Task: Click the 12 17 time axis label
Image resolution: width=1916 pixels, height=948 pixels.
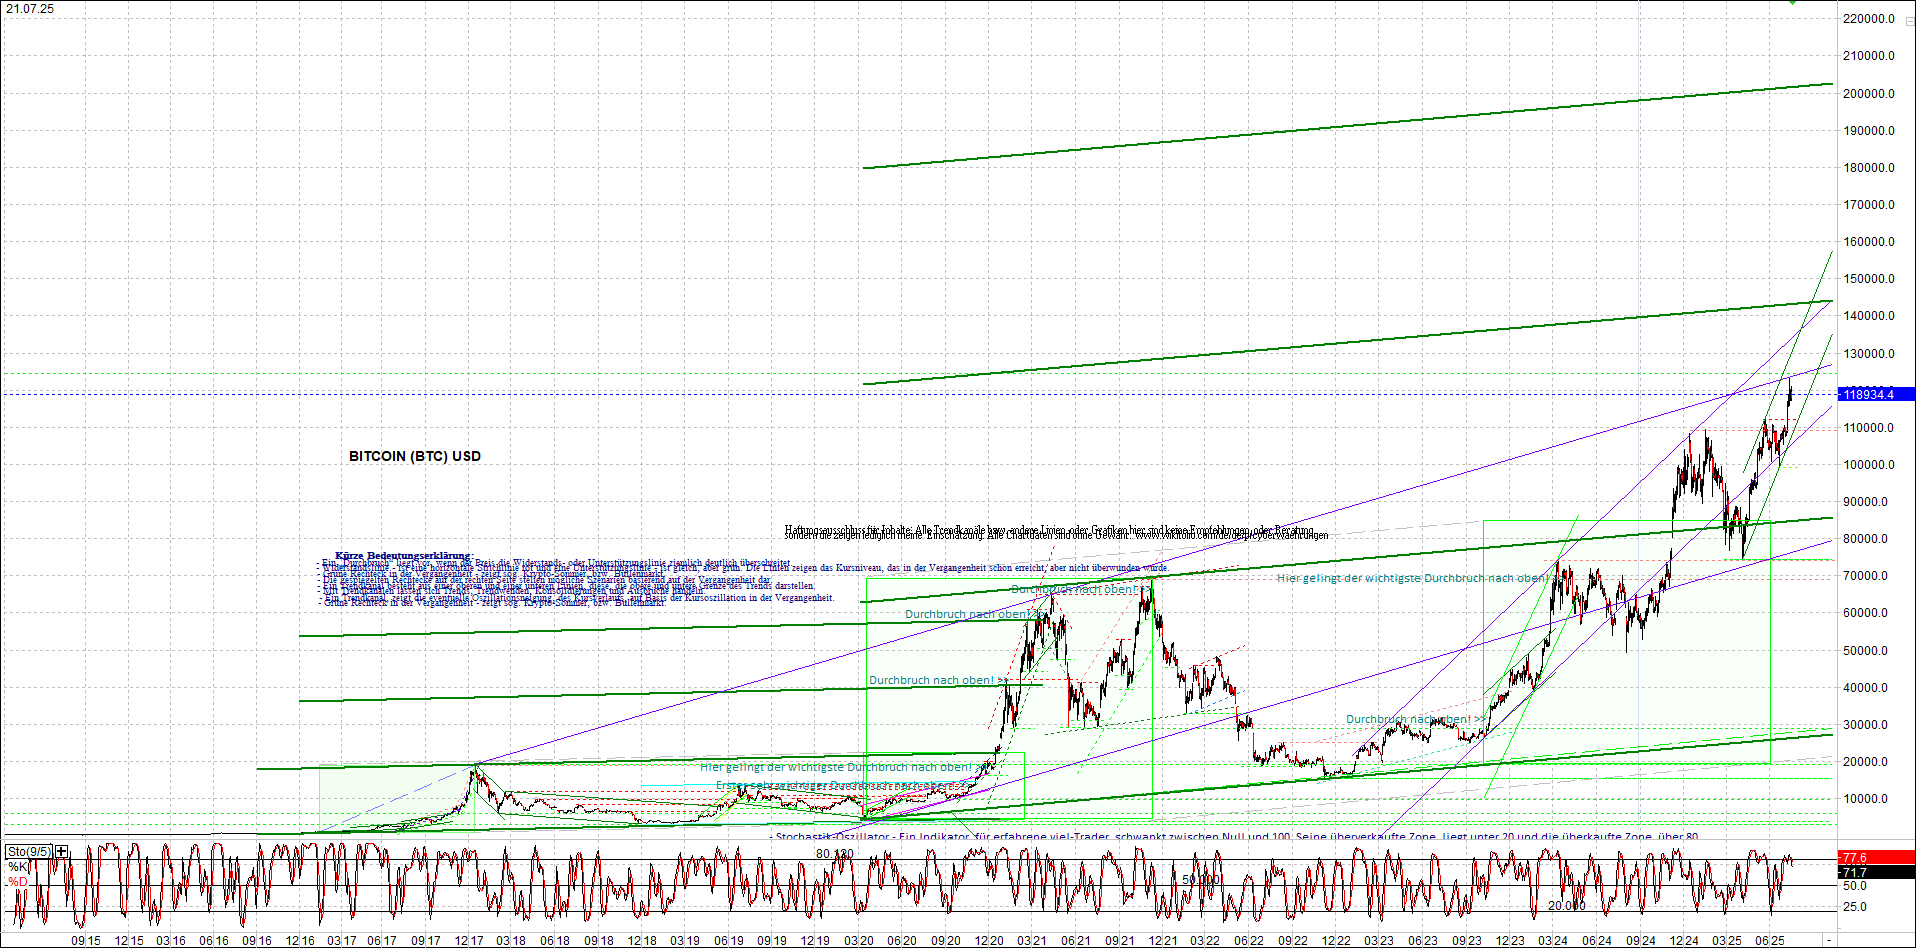Action: 469,941
